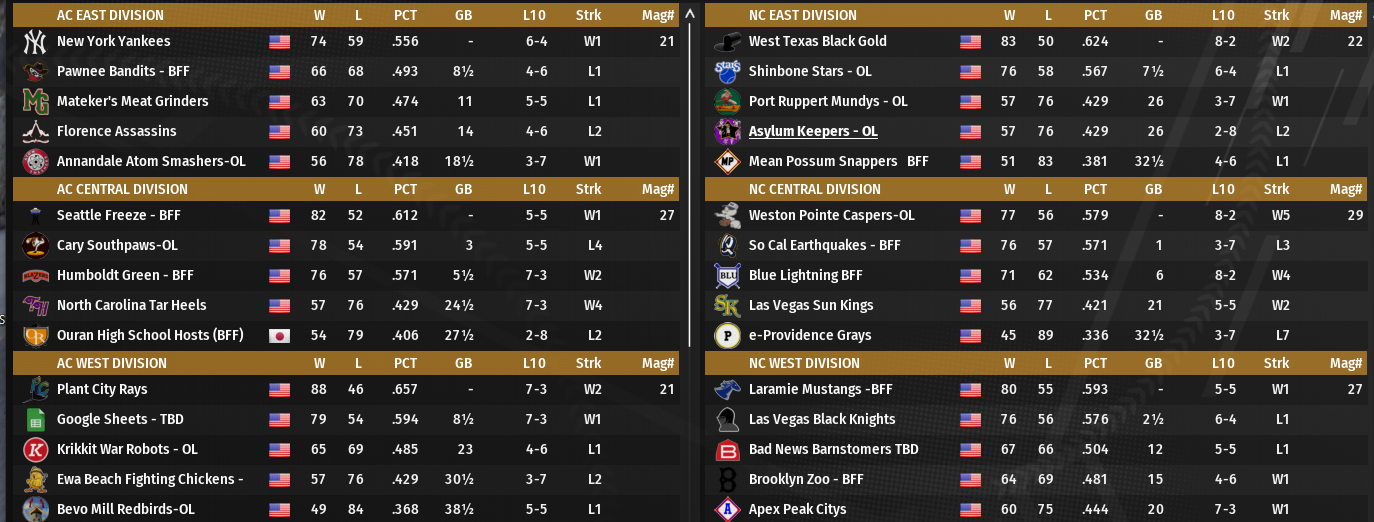Click the GB column header in NC East Division
Screen dimensions: 1374x522
[1153, 15]
